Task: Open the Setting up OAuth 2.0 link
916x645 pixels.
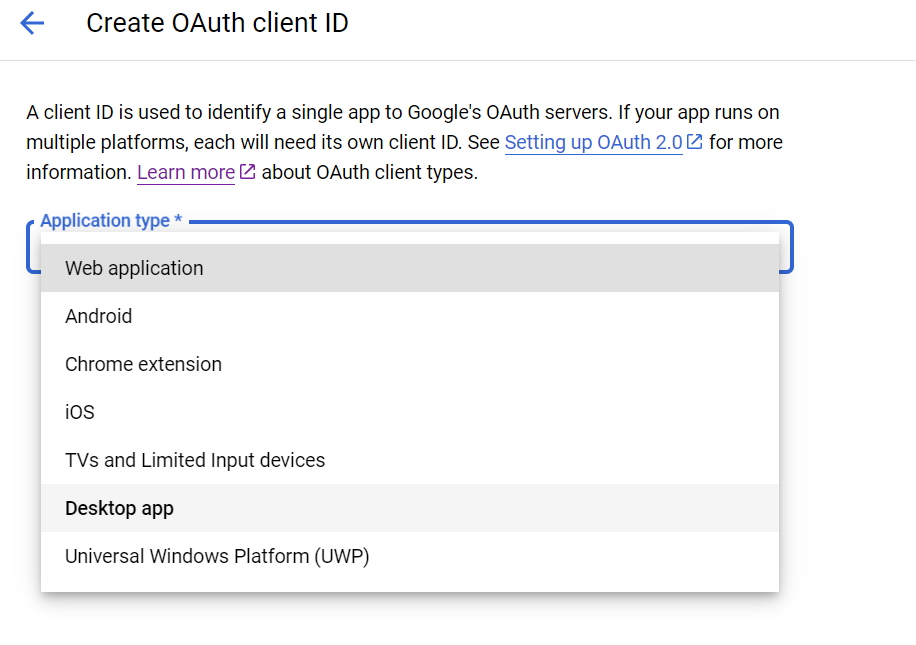Action: pos(594,142)
